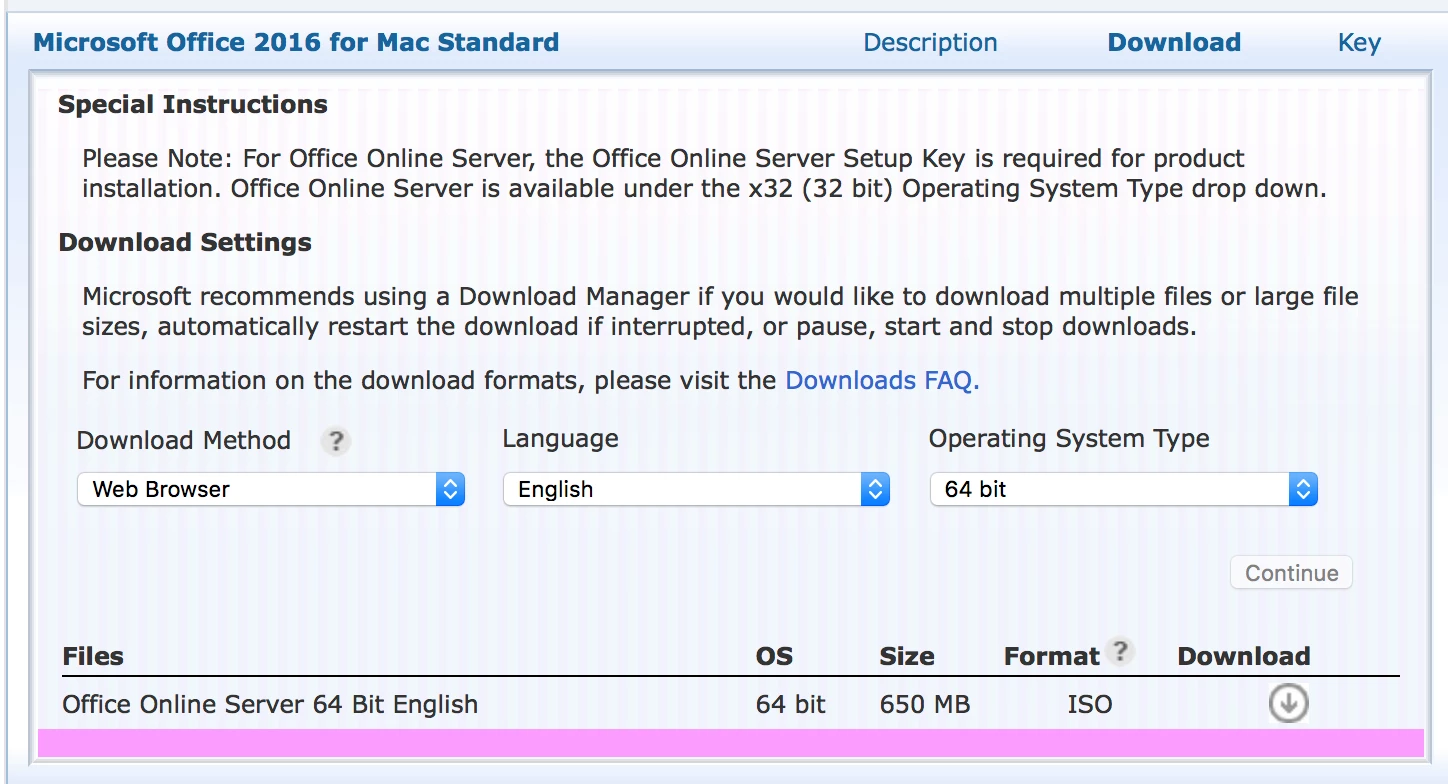This screenshot has width=1448, height=784.
Task: Expand the Operating System Type dropdown
Action: [1124, 489]
